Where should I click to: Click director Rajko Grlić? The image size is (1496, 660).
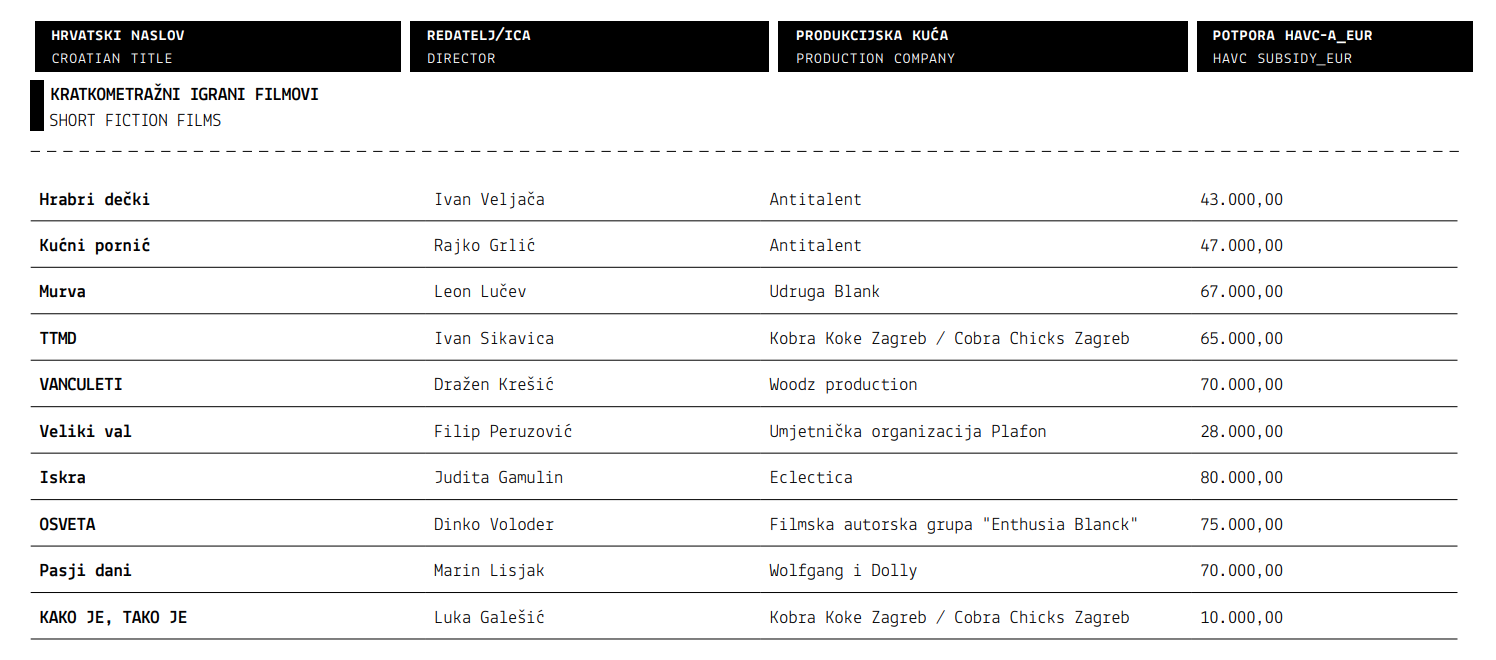coord(485,245)
